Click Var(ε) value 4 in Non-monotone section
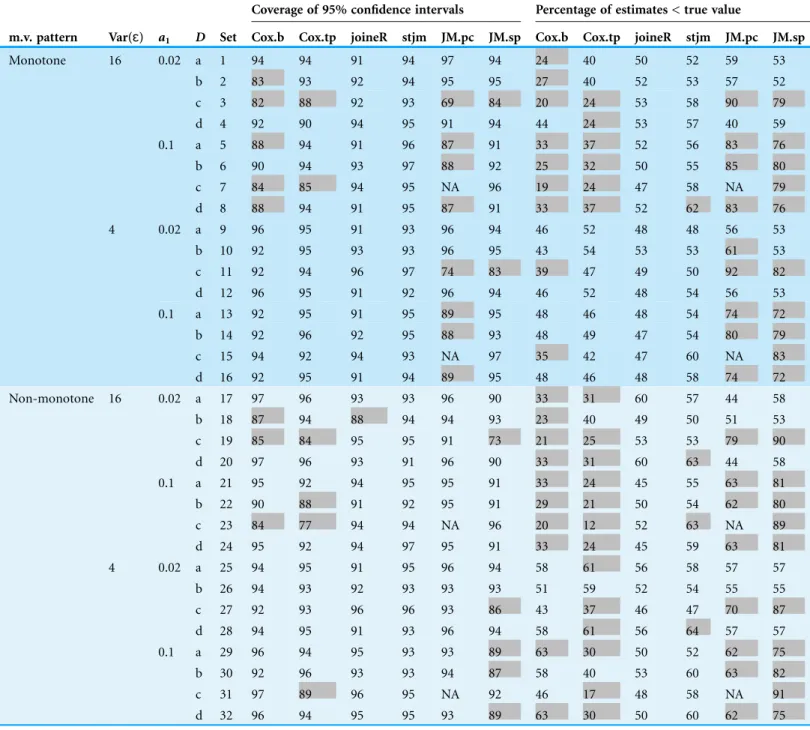 (x=112, y=568)
